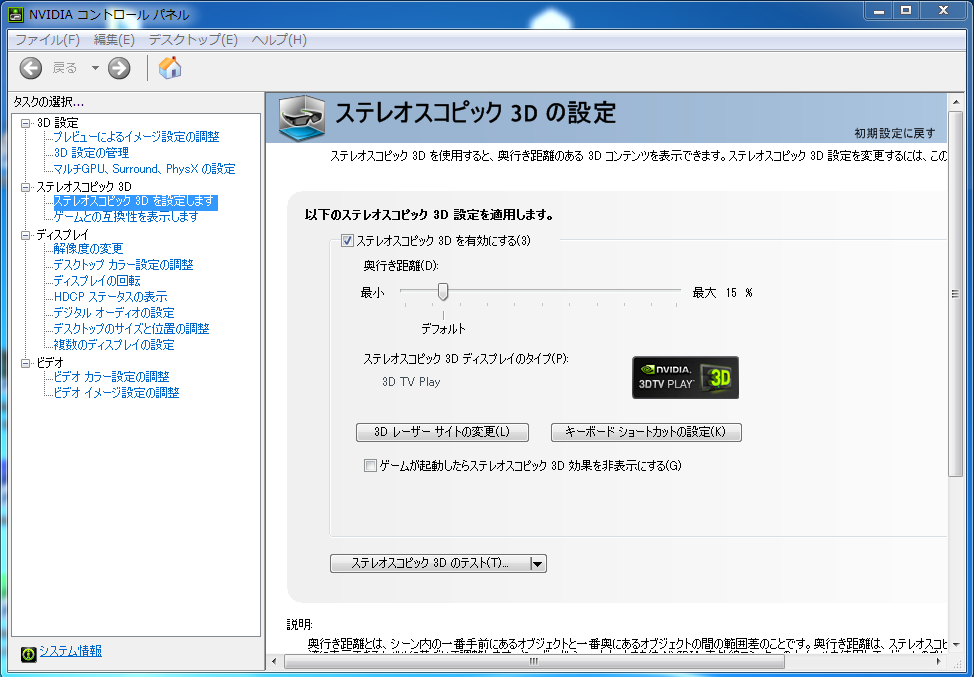This screenshot has width=974, height=677.
Task: Open the 編集(E) menu
Action: pos(114,40)
